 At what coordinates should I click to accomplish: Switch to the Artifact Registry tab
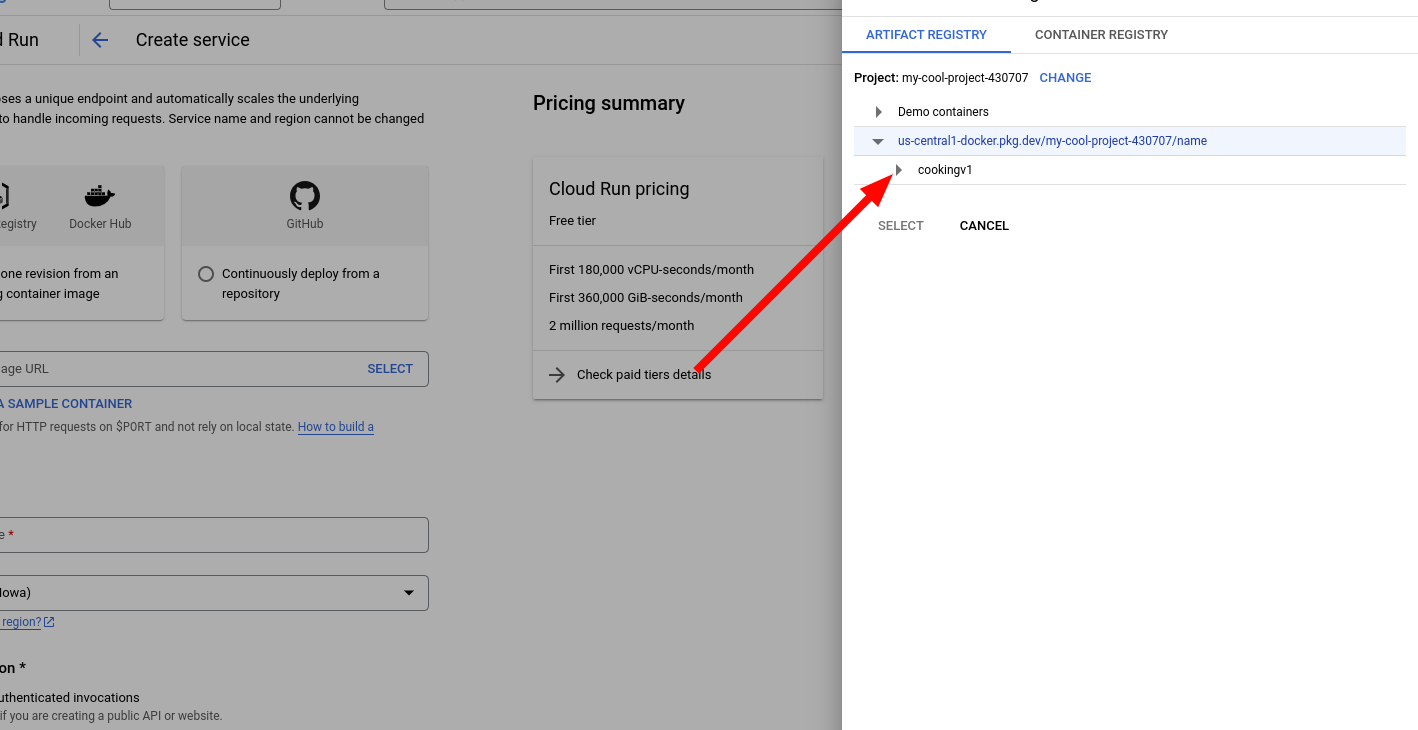click(x=926, y=35)
